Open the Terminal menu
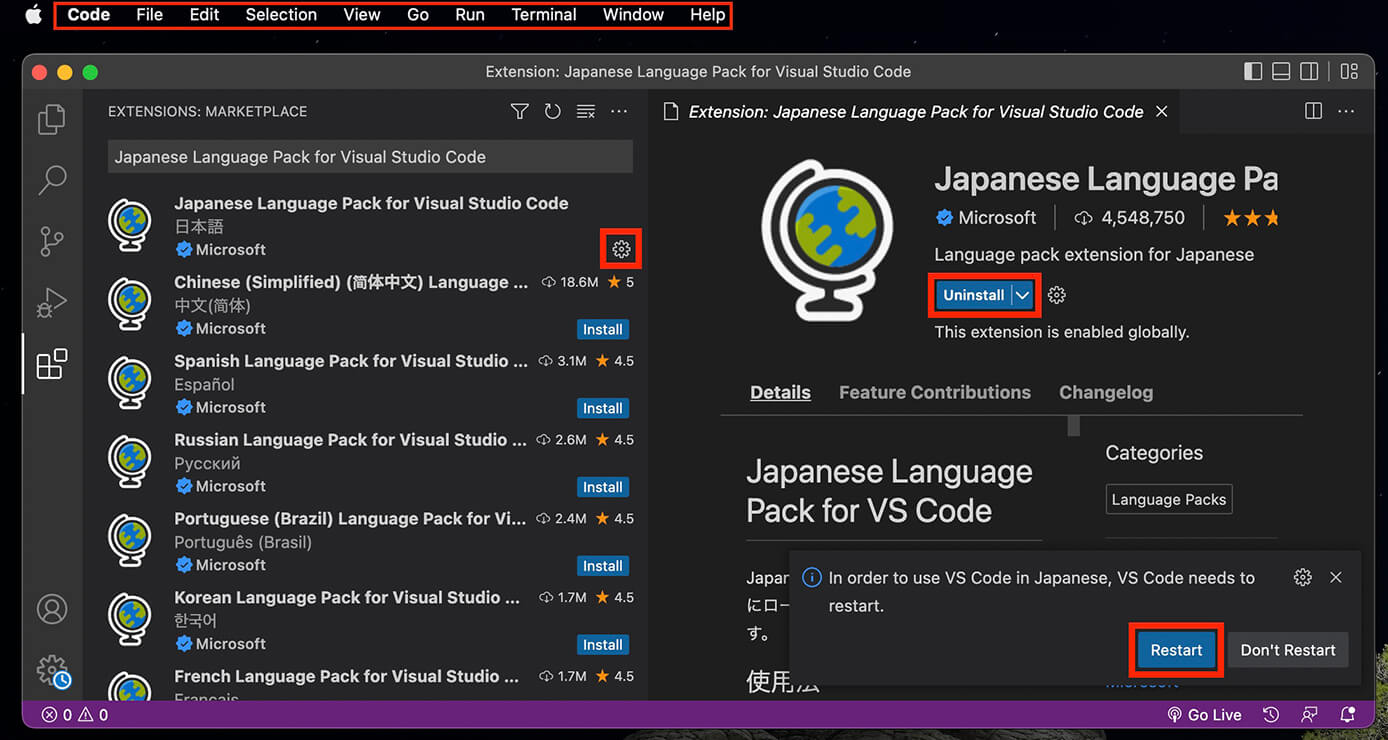 tap(544, 15)
